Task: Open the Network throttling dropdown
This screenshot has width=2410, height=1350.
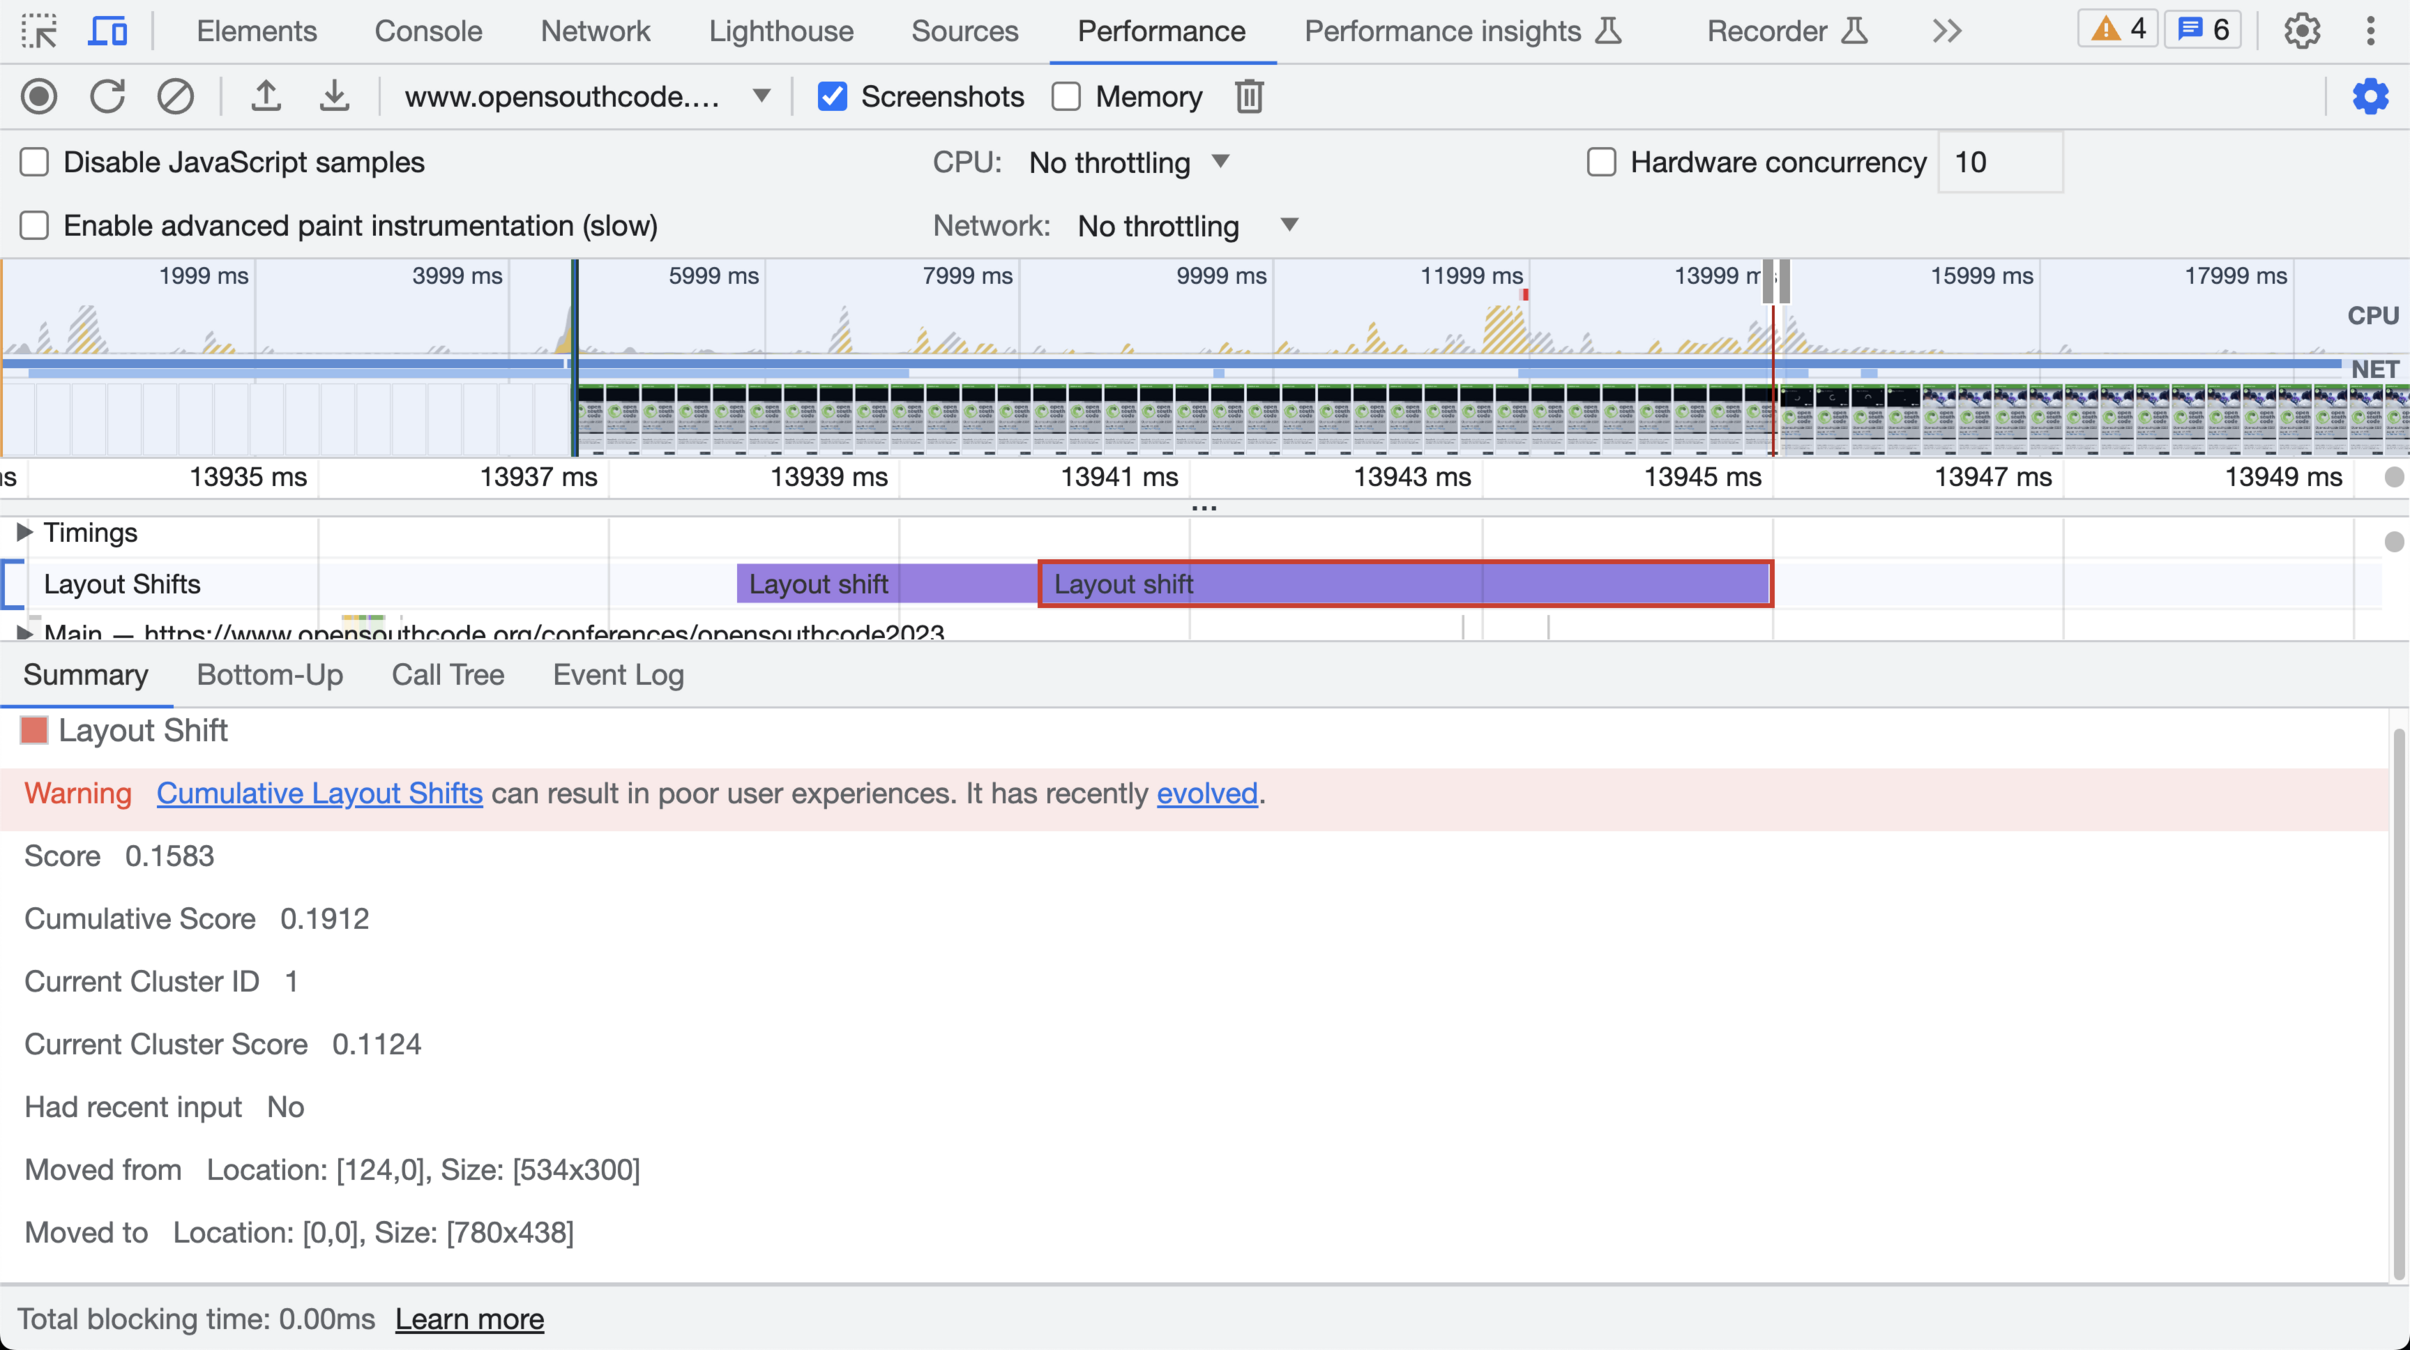Action: [x=1187, y=226]
